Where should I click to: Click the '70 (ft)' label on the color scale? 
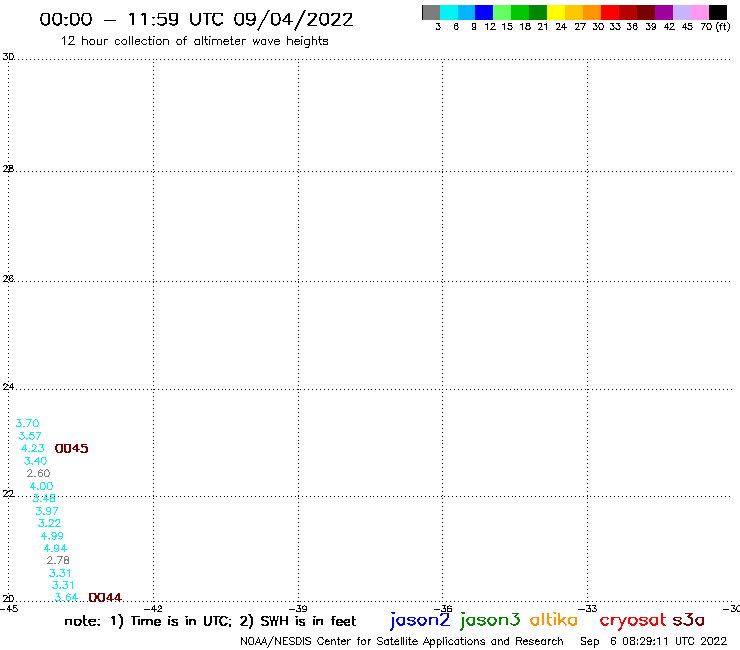pos(715,27)
